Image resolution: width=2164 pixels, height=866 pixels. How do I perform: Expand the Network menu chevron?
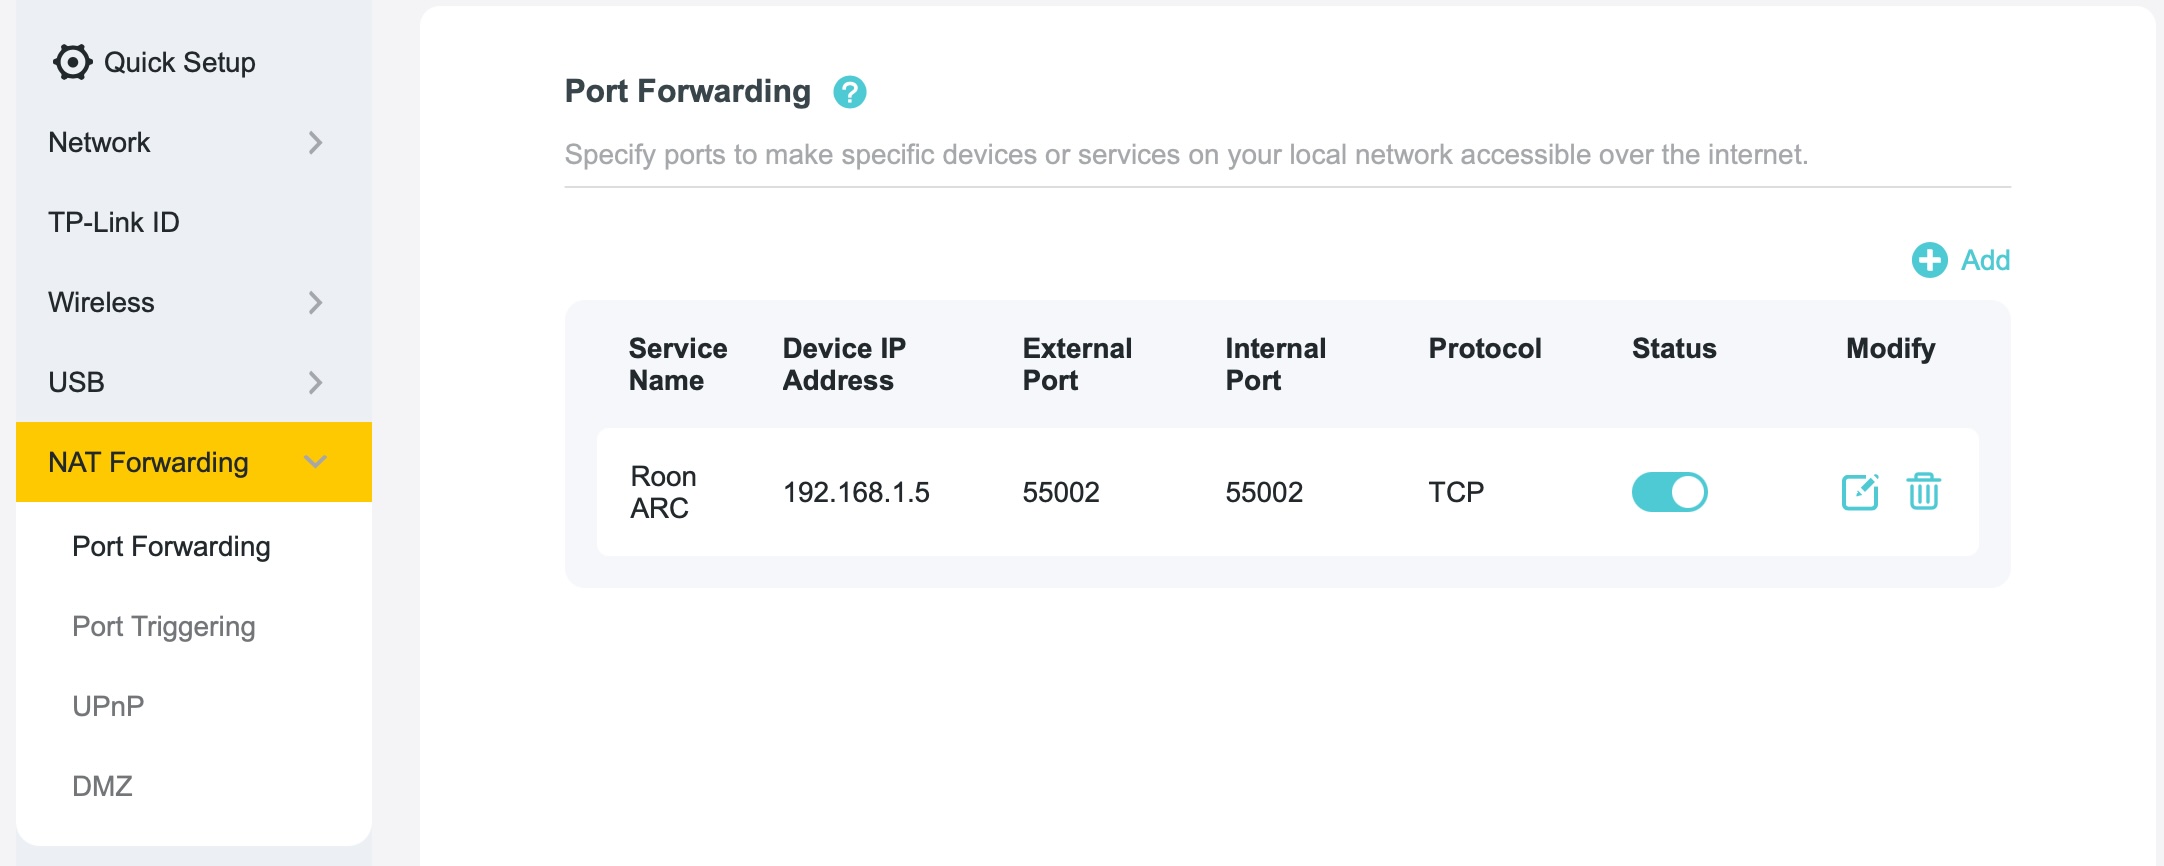click(x=315, y=142)
